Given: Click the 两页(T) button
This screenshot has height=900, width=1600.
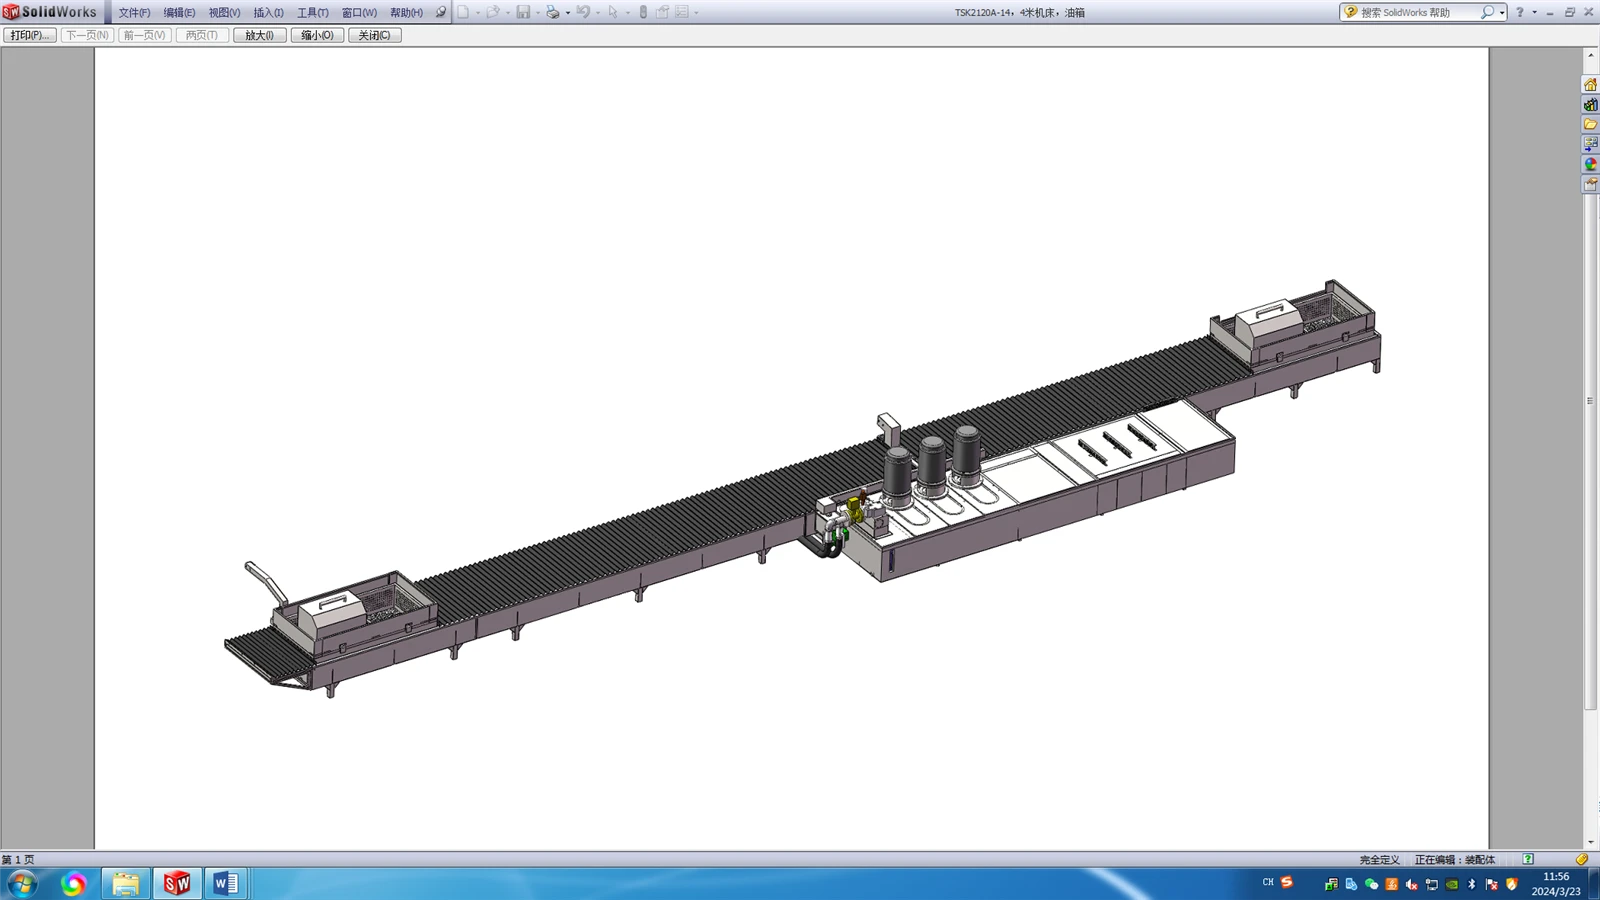Looking at the screenshot, I should tap(202, 35).
